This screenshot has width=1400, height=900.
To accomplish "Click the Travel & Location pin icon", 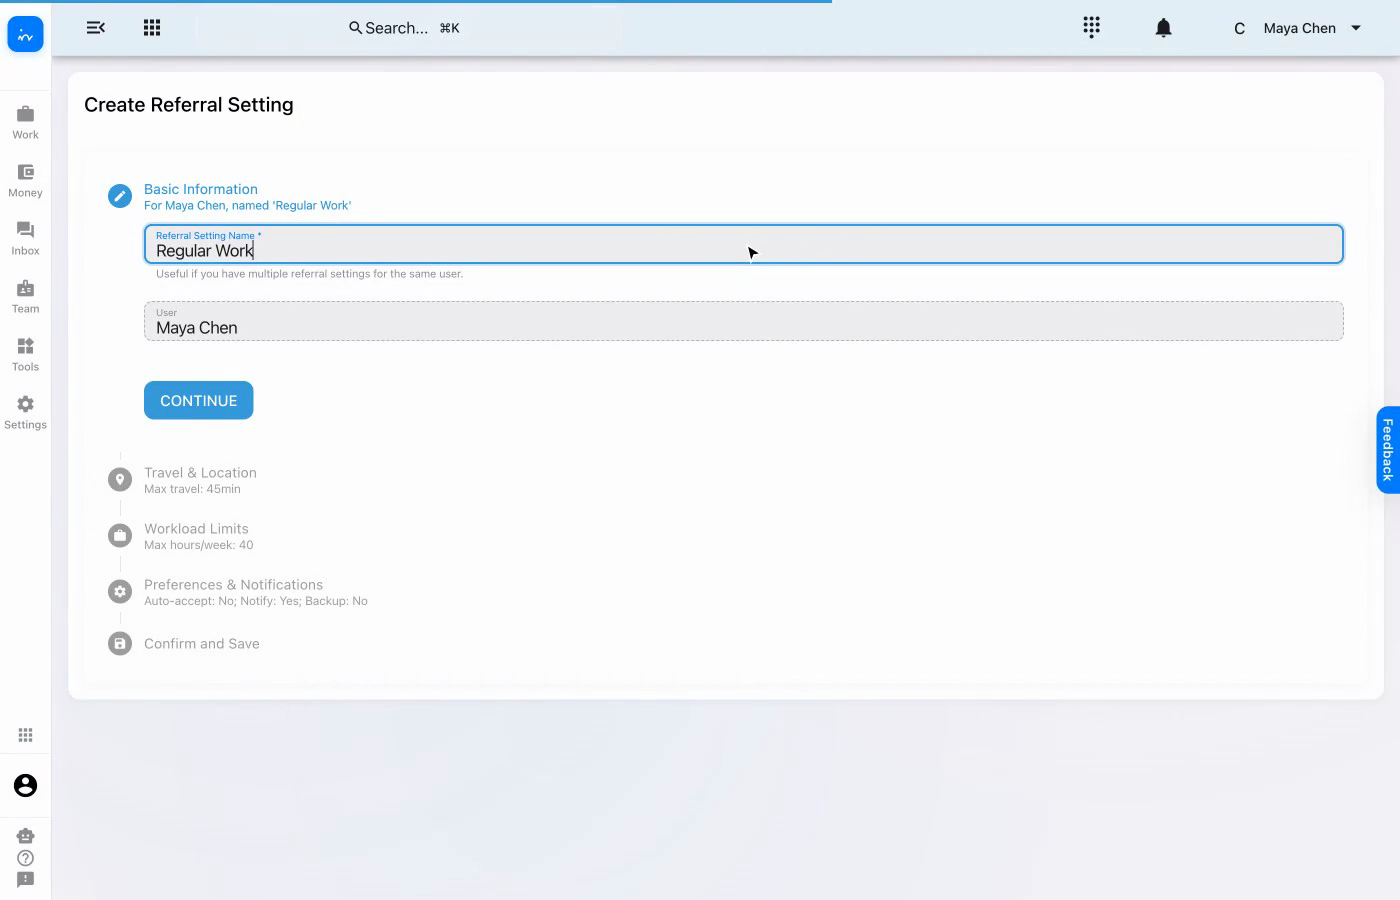I will (x=120, y=480).
